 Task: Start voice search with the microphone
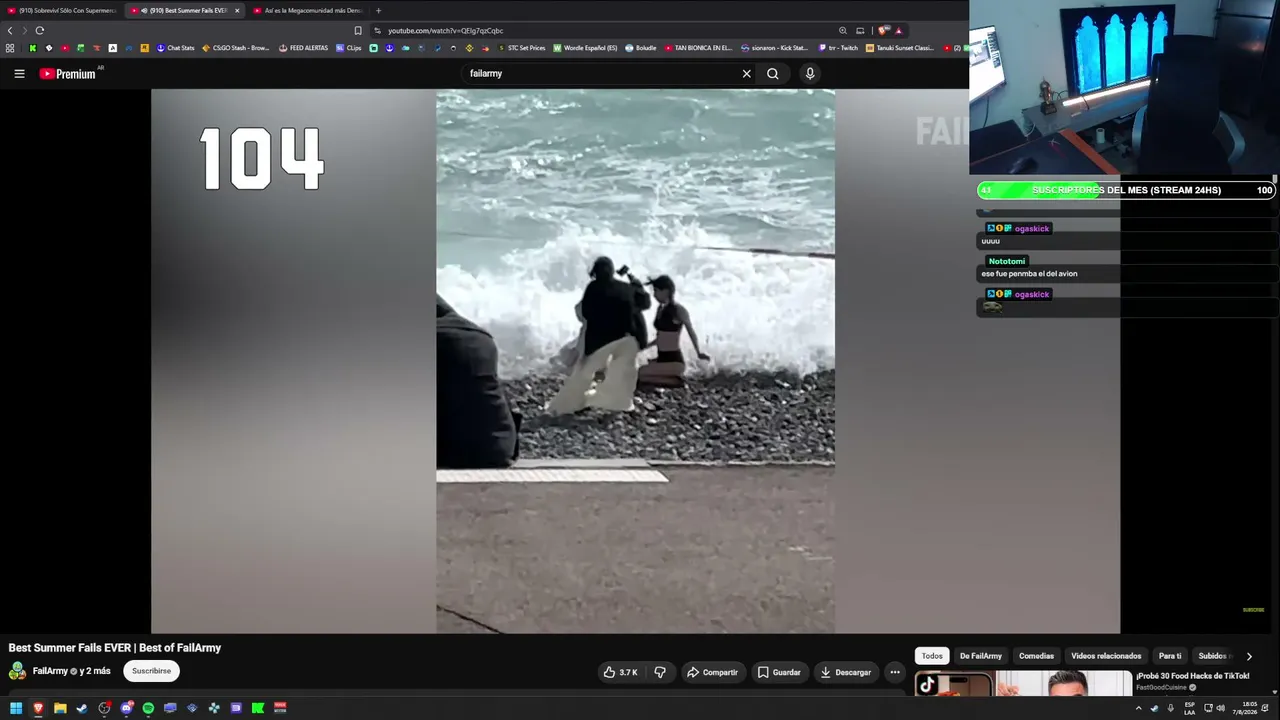[x=810, y=73]
